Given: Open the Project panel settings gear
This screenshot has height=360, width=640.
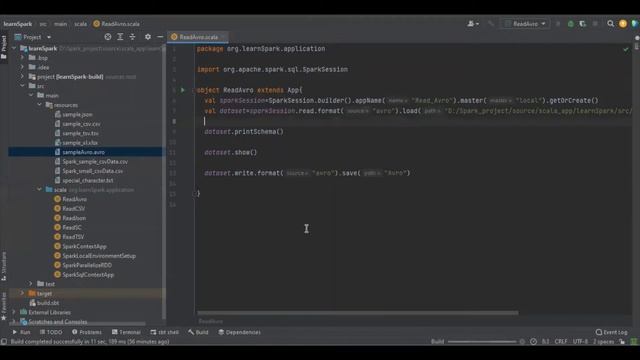Looking at the screenshot, I should click(148, 37).
